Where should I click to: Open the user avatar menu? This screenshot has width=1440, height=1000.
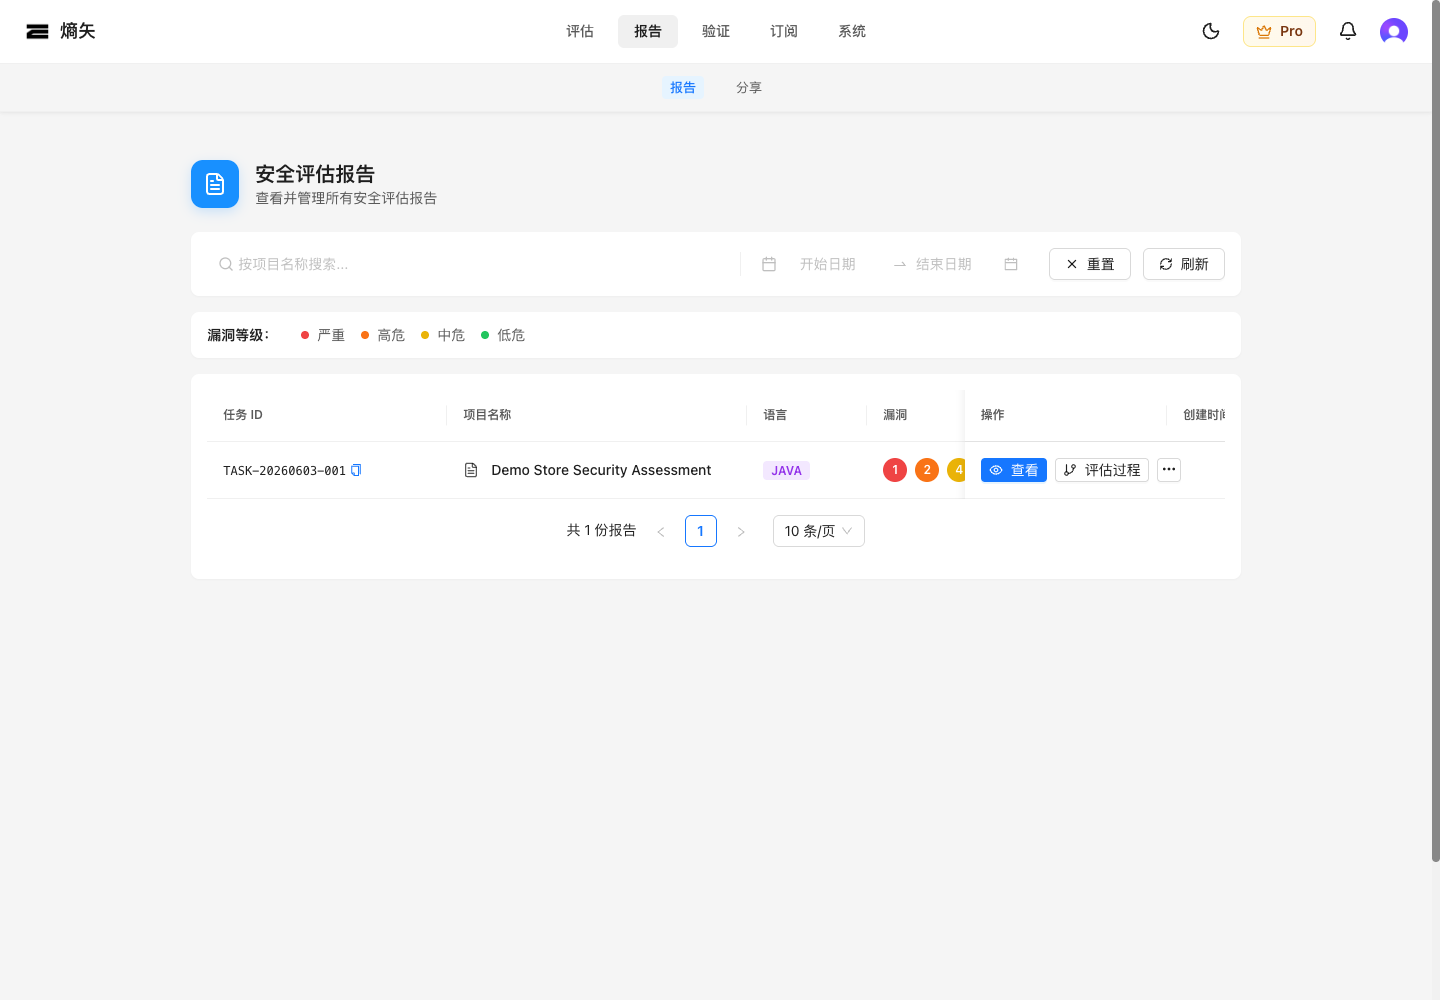point(1394,31)
